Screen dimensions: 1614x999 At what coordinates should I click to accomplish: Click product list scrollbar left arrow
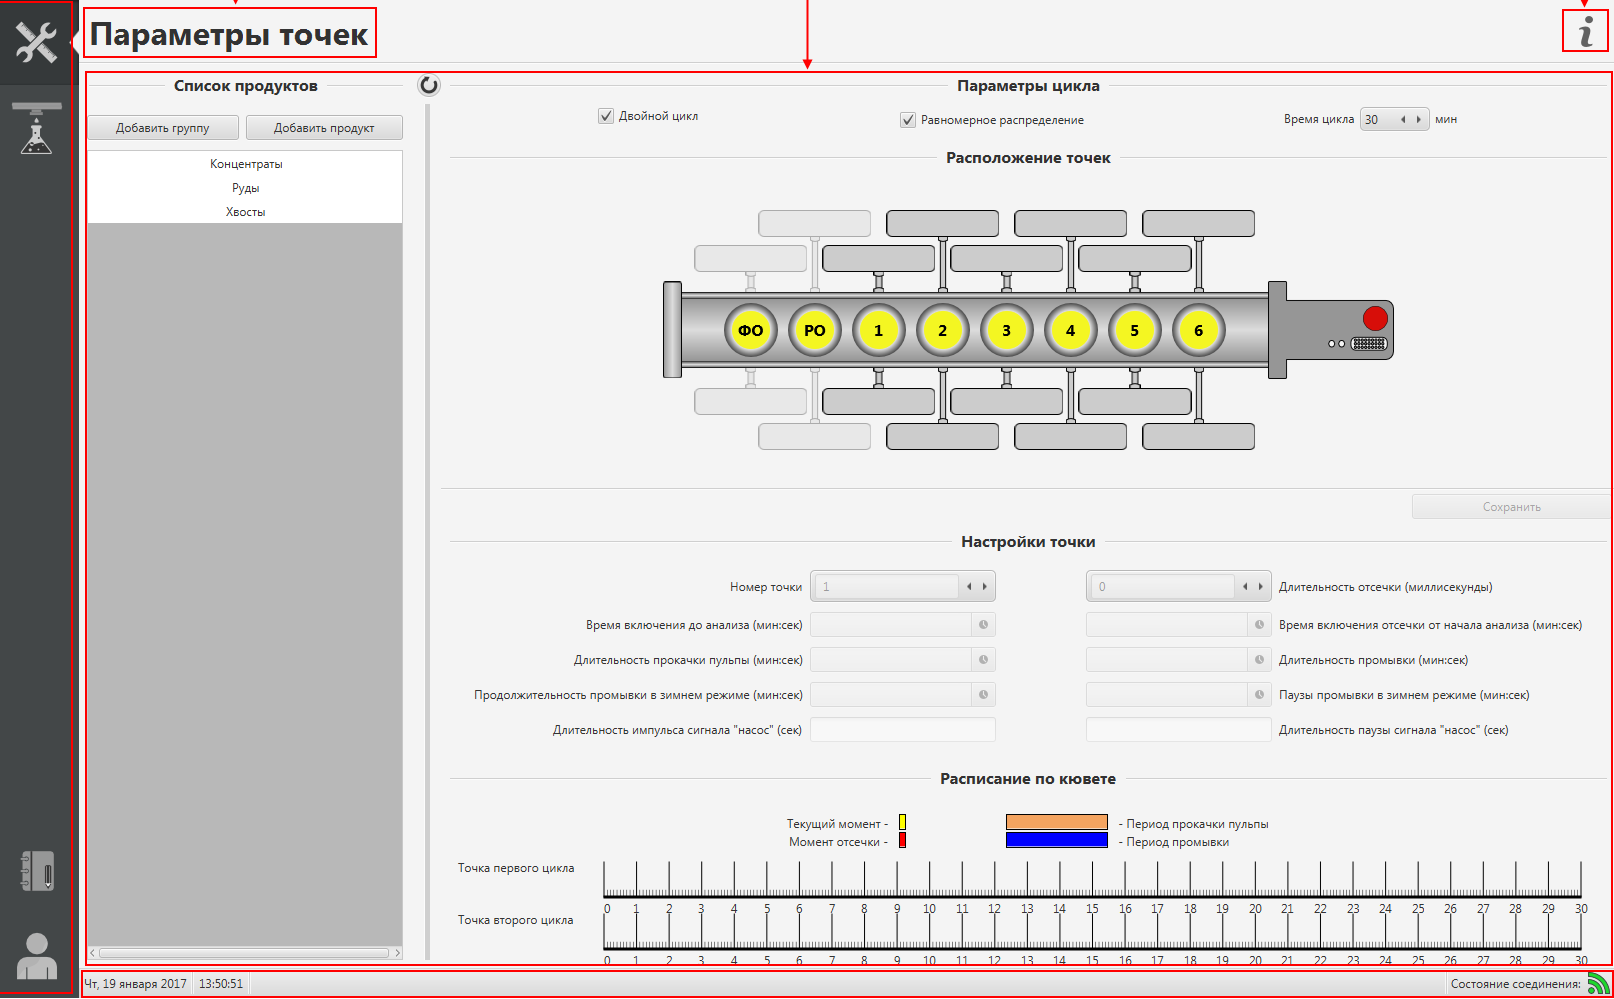click(x=92, y=953)
